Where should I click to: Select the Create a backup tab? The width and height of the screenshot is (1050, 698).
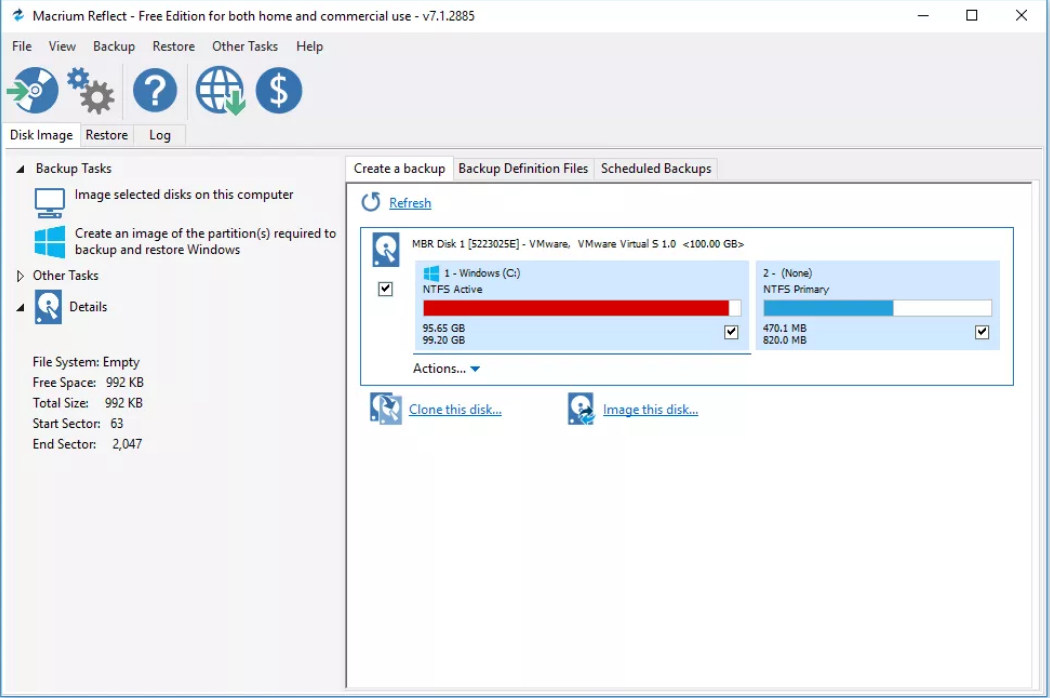coord(399,168)
